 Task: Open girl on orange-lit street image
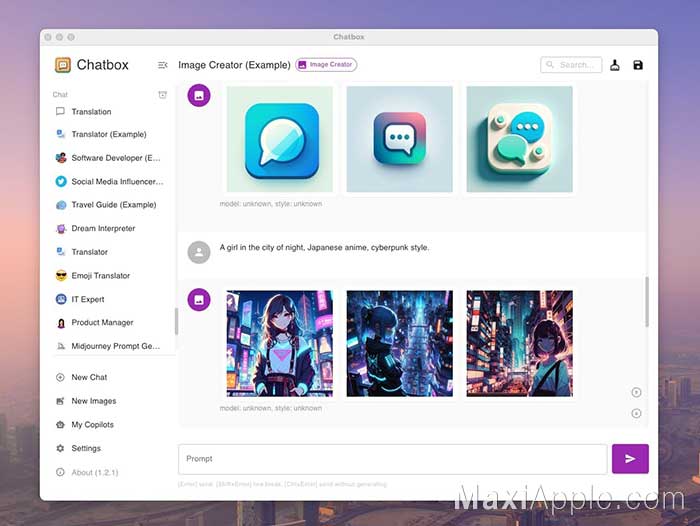pyautogui.click(x=519, y=343)
